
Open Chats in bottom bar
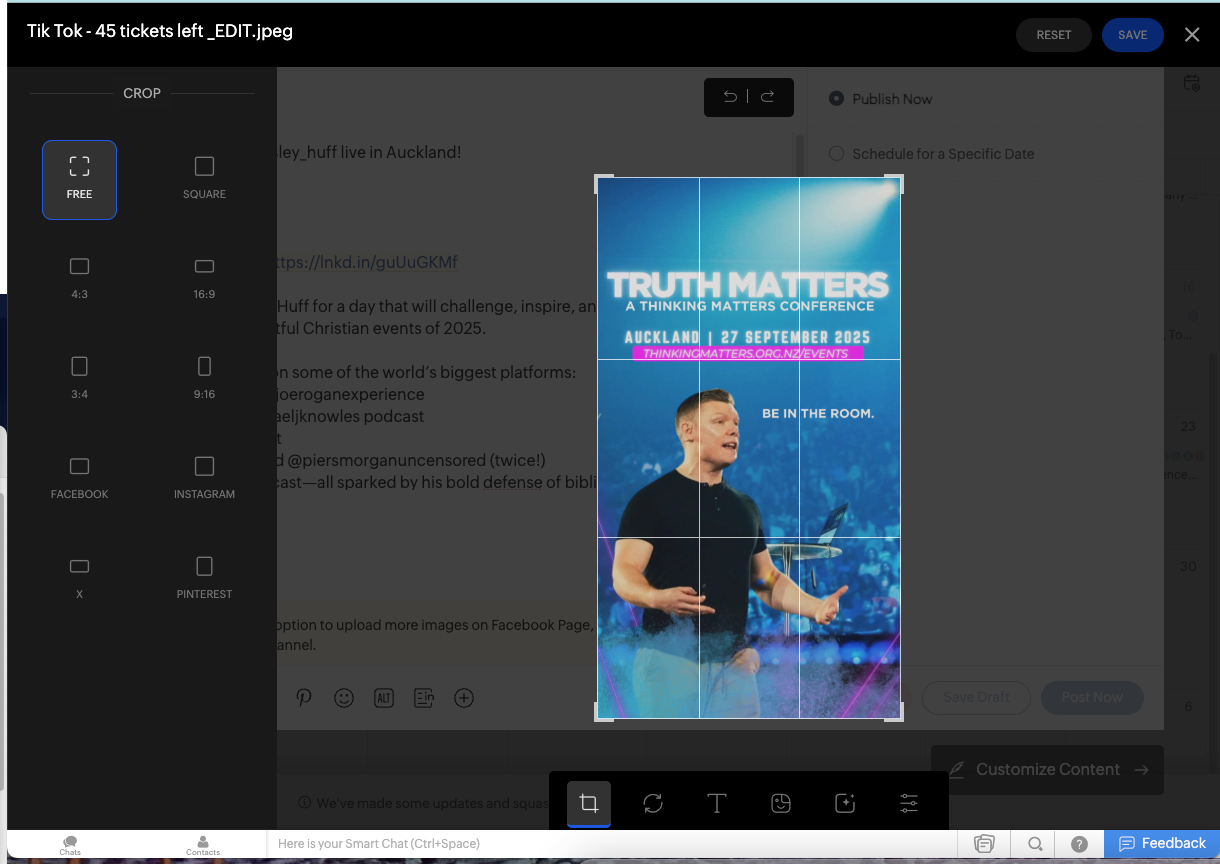point(70,846)
